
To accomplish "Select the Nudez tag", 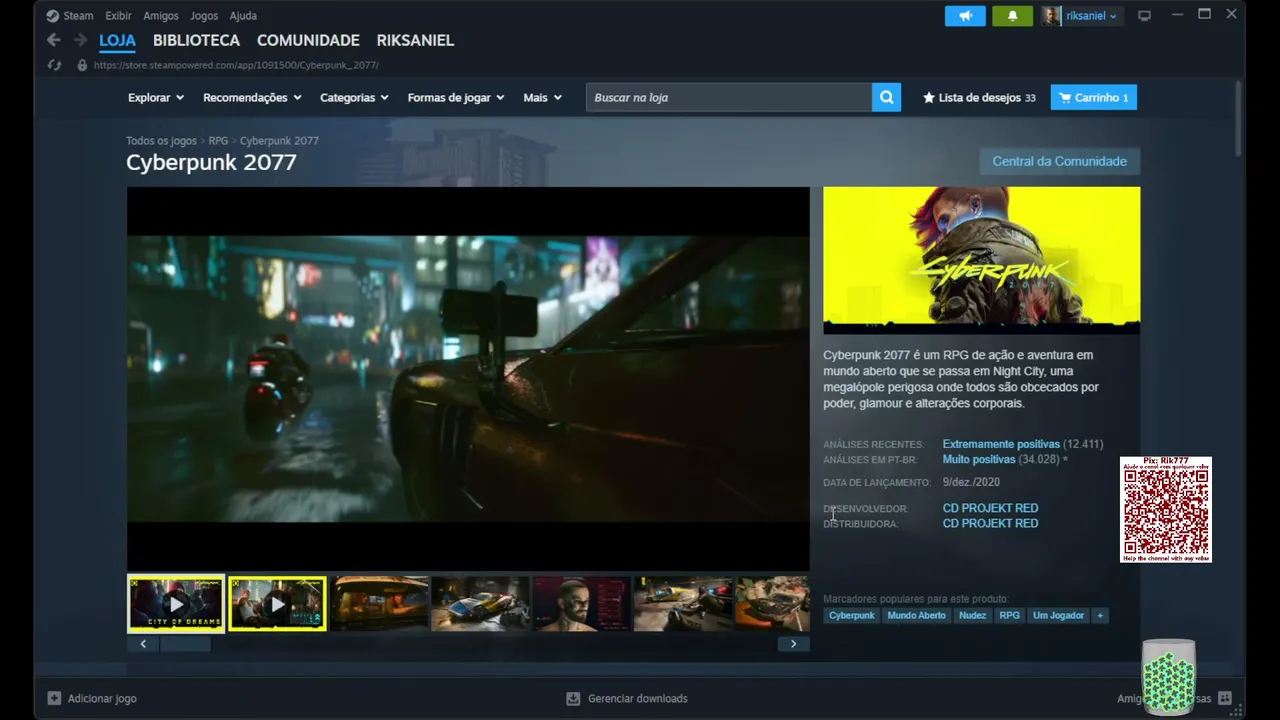I will [x=972, y=616].
